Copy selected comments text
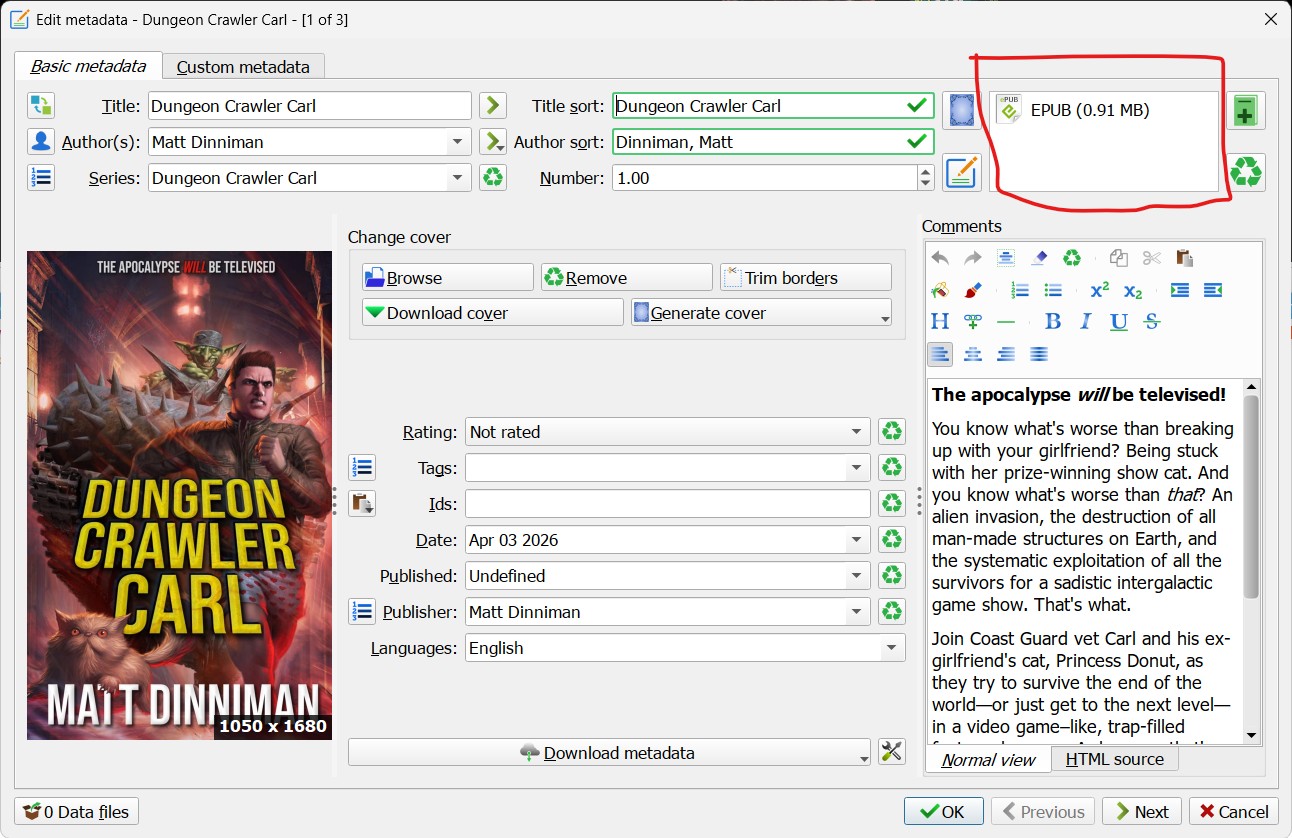 coord(1119,258)
